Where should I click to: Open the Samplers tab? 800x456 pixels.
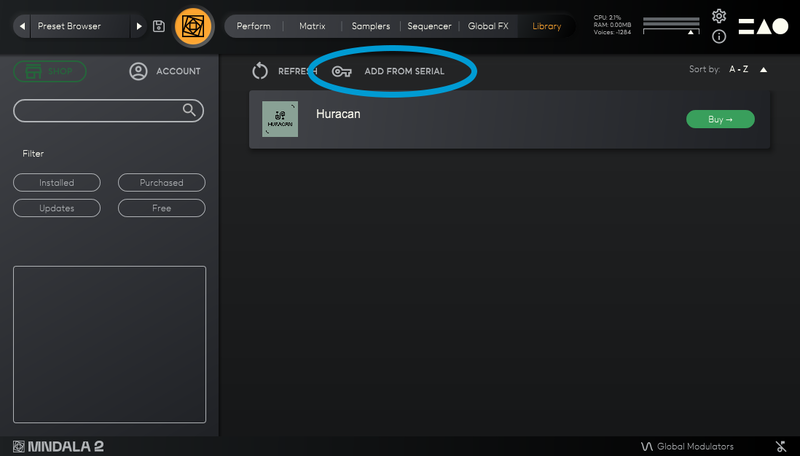(371, 26)
